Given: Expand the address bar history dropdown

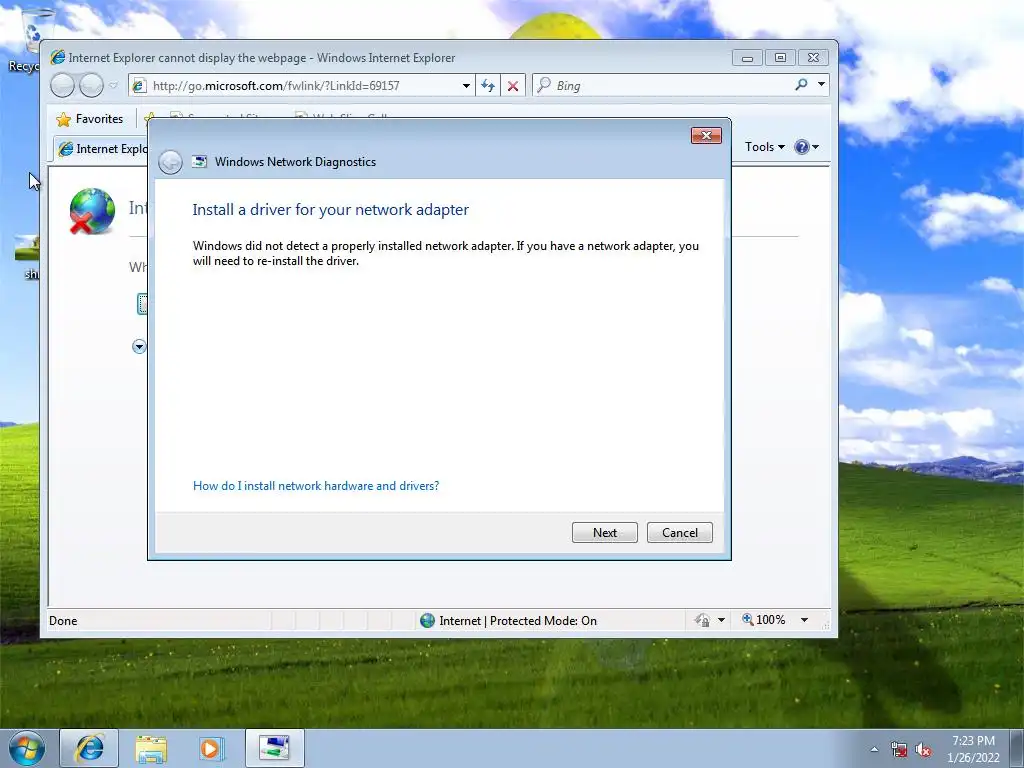Looking at the screenshot, I should (x=466, y=86).
